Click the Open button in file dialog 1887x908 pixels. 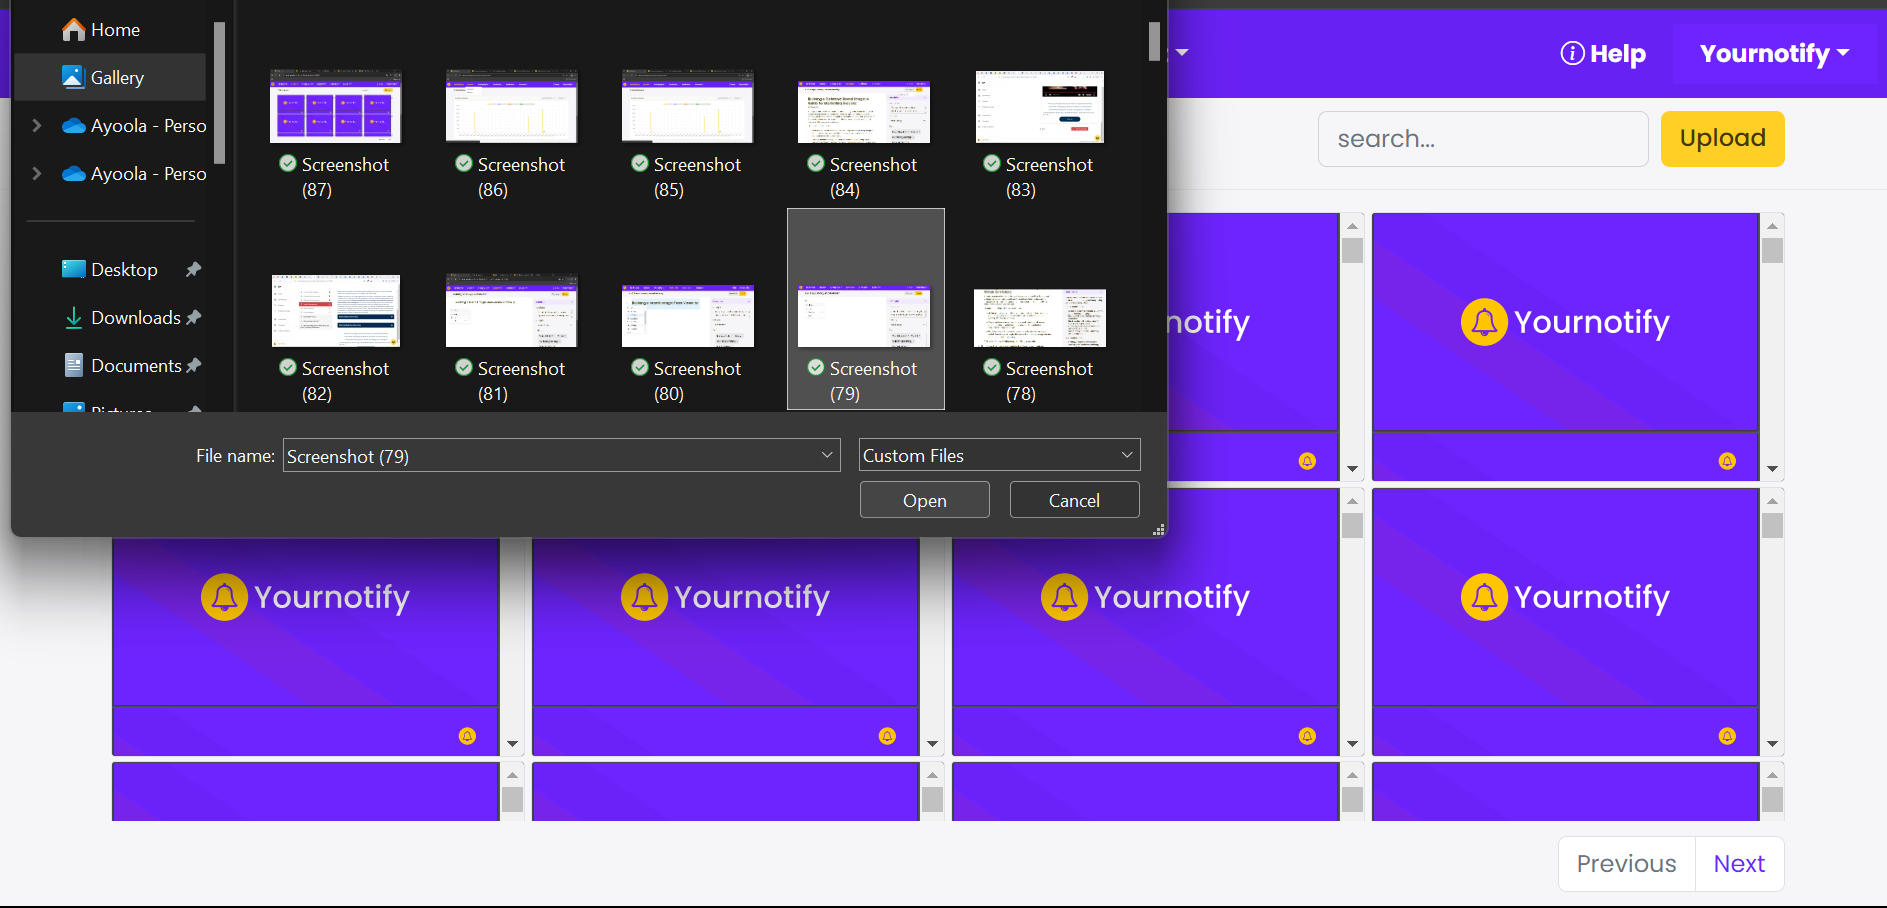[x=925, y=500]
